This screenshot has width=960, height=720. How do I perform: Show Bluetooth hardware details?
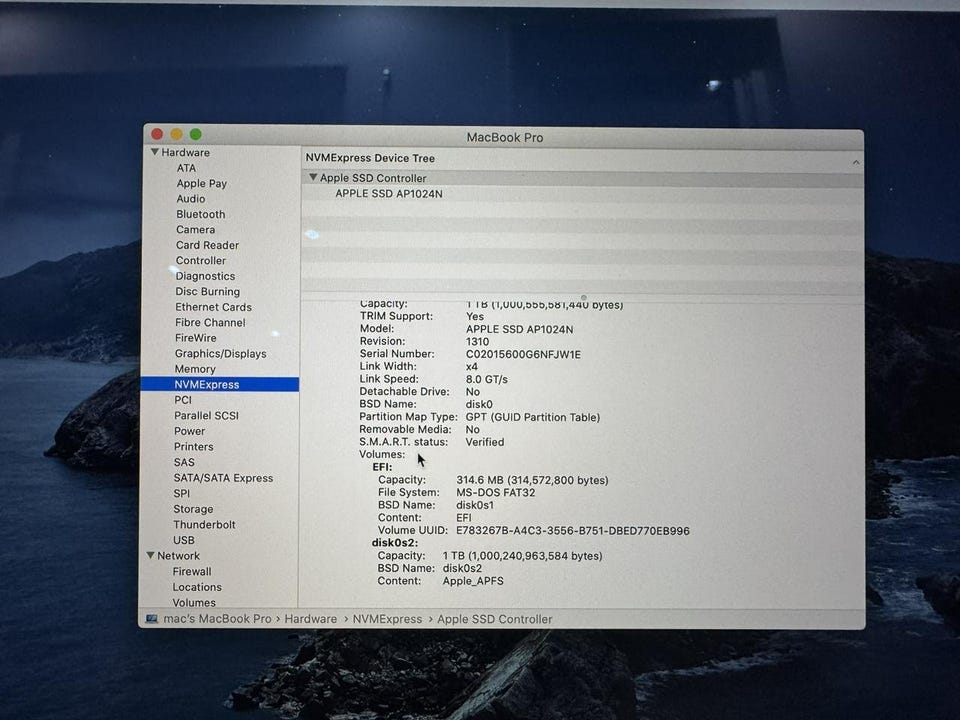[201, 214]
